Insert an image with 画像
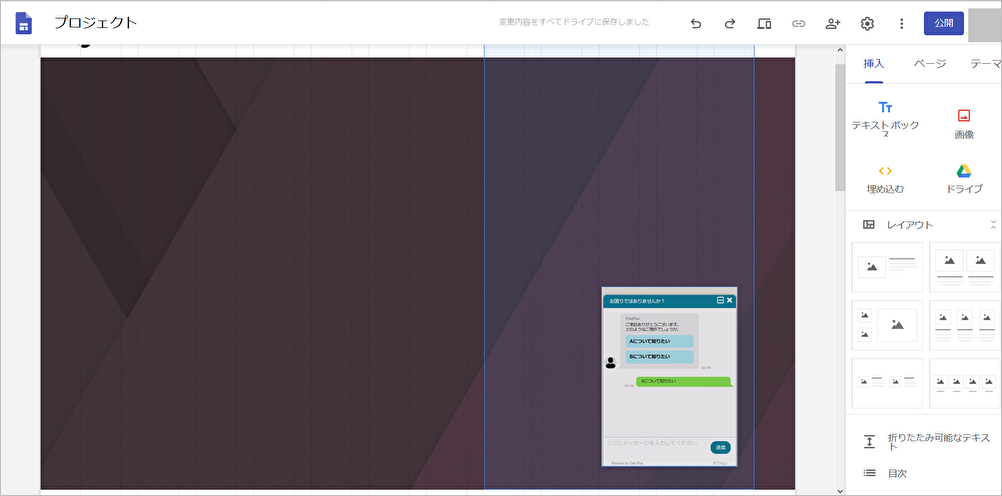The width and height of the screenshot is (1002, 496). point(964,124)
